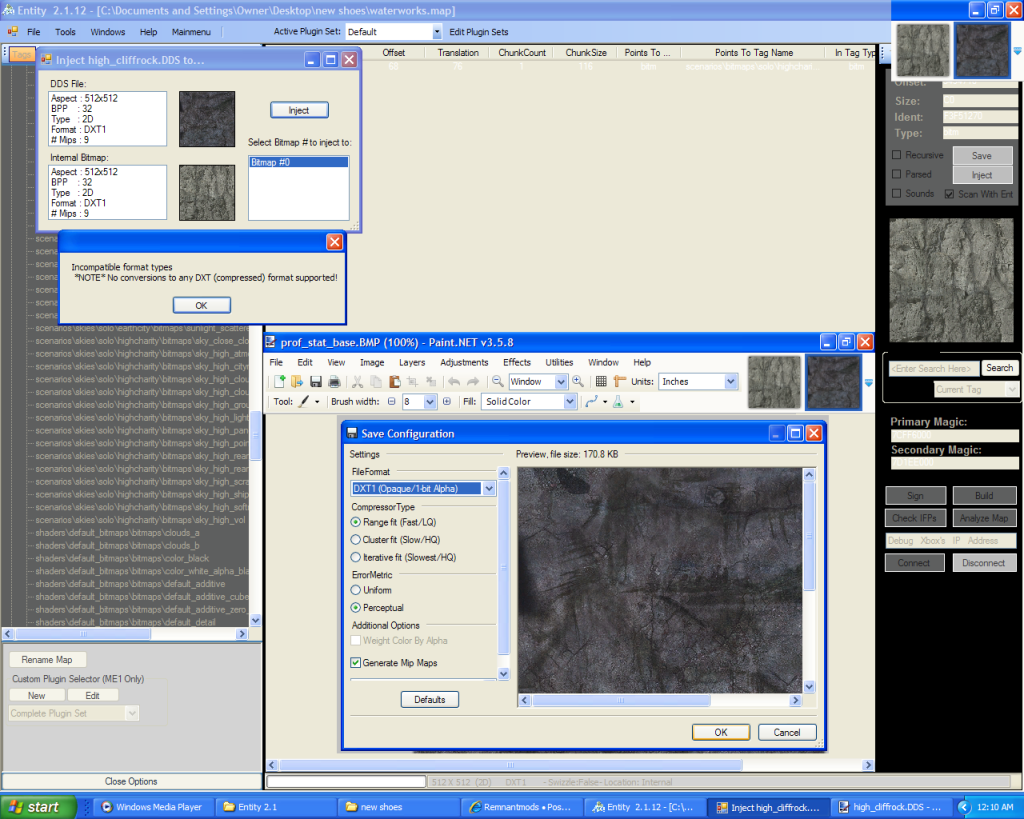The image size is (1024, 819).
Task: Open the FileFormat DXT1 dropdown
Action: click(489, 489)
